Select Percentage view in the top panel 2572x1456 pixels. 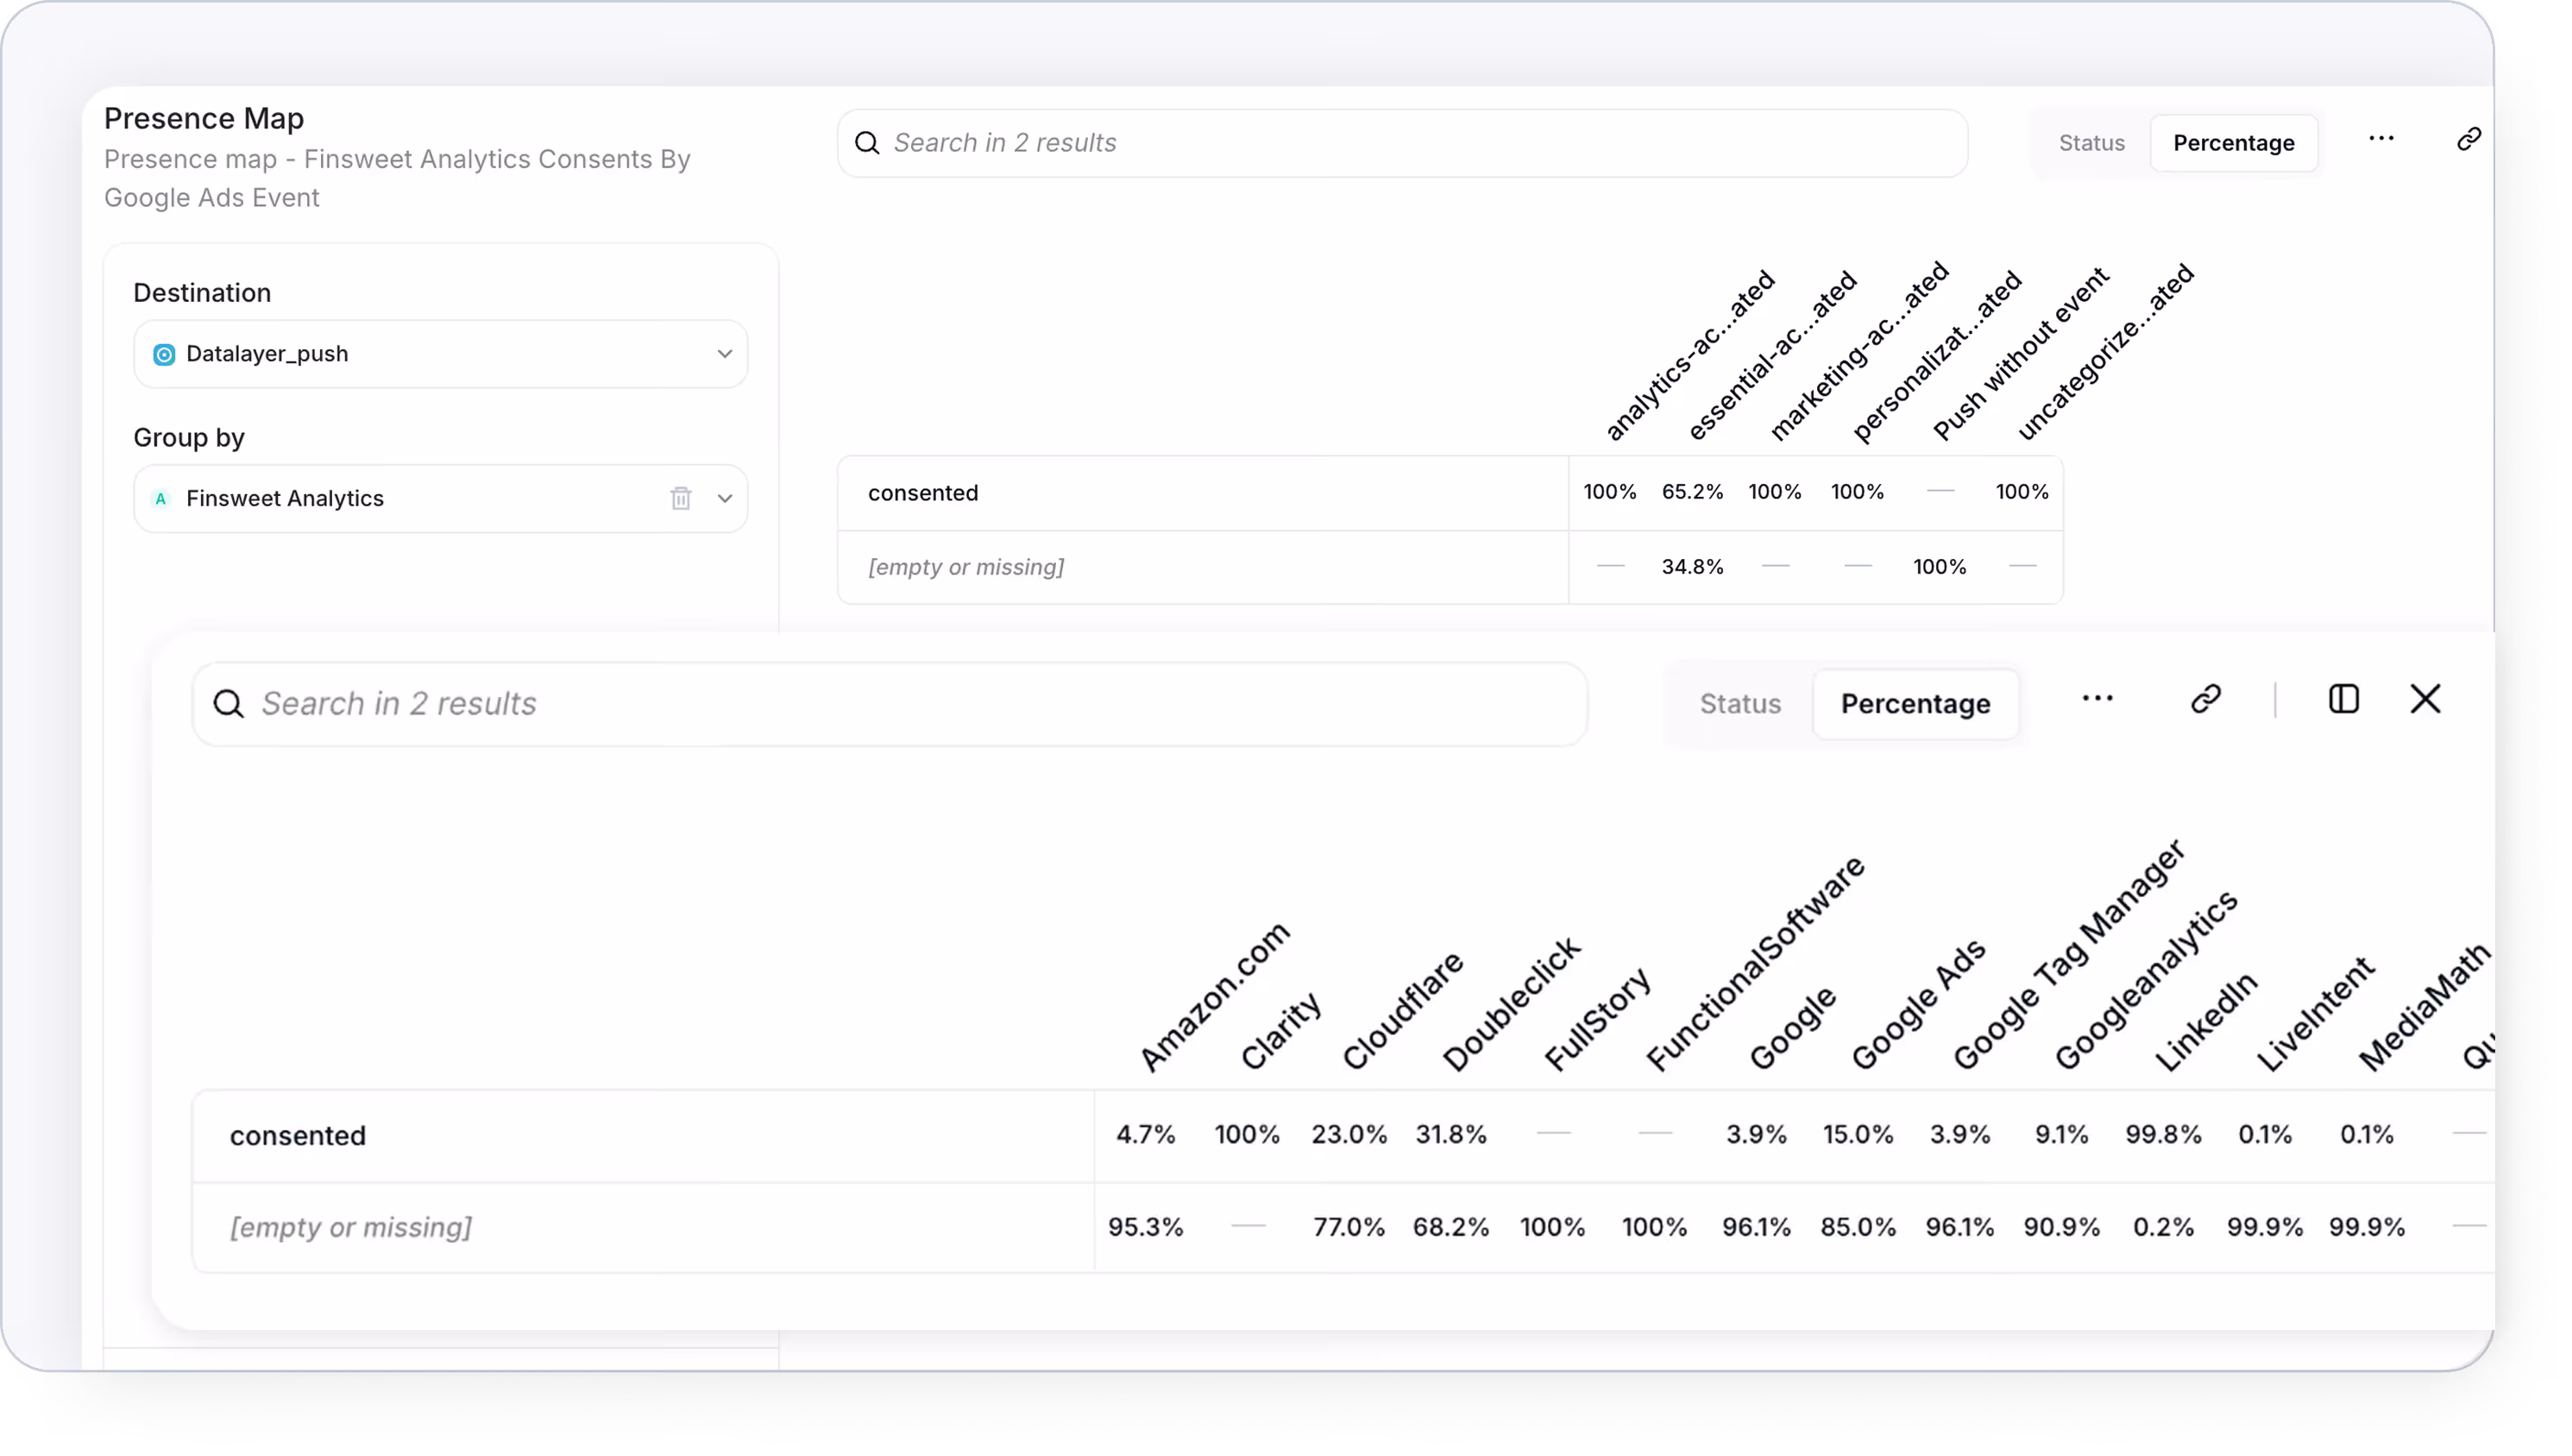2233,143
